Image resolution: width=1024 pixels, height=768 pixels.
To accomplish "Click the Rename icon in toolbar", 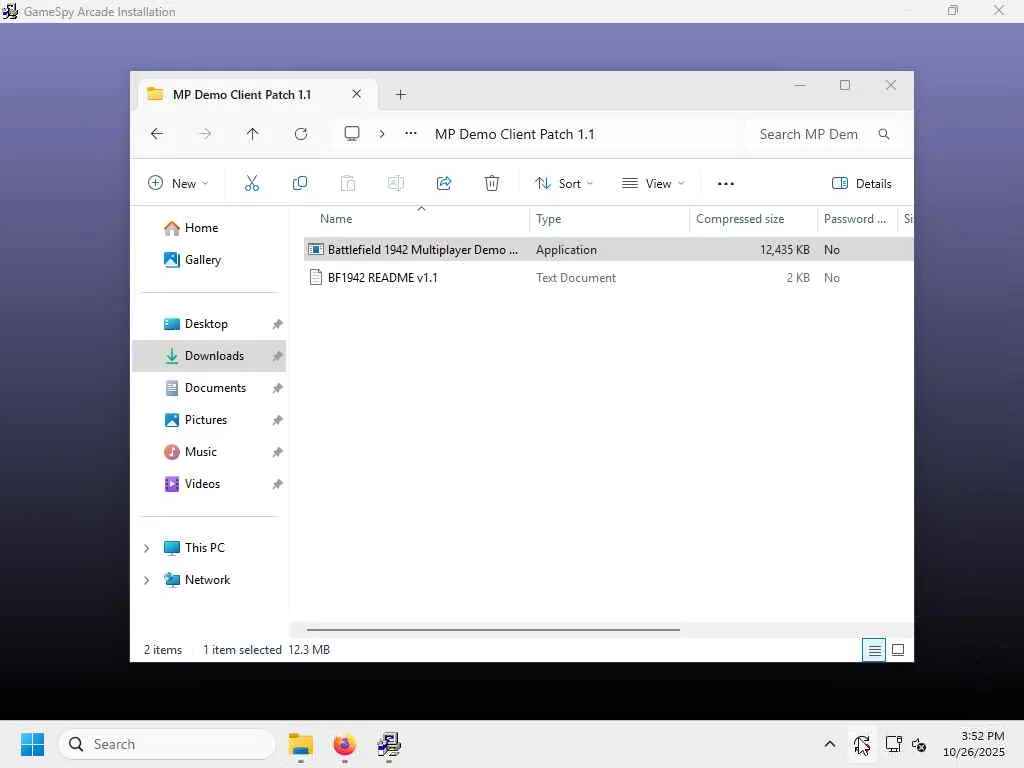I will point(396,184).
